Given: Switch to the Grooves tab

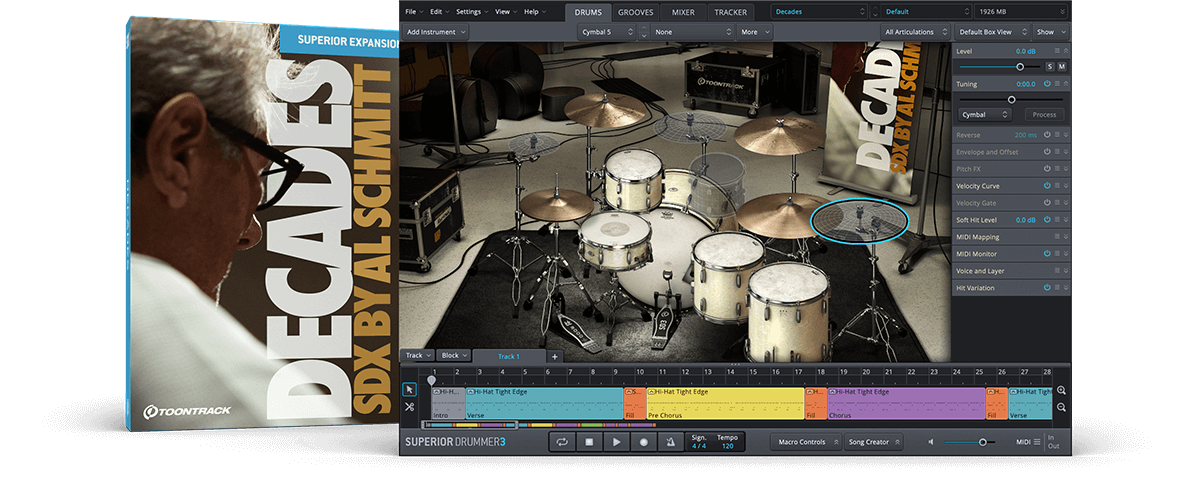Looking at the screenshot, I should click(636, 12).
